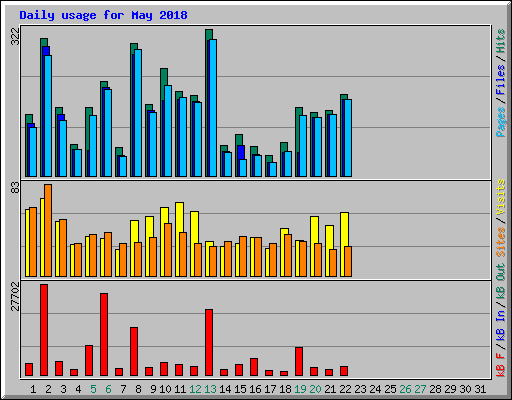
Task: Click day 31 on the x-axis
Action: (x=480, y=389)
